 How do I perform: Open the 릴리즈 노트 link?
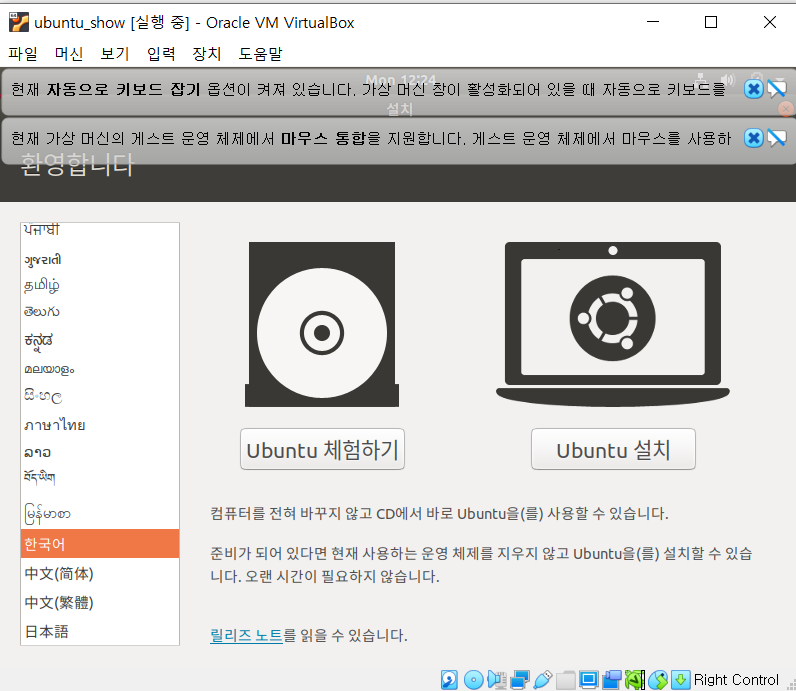(x=246, y=635)
